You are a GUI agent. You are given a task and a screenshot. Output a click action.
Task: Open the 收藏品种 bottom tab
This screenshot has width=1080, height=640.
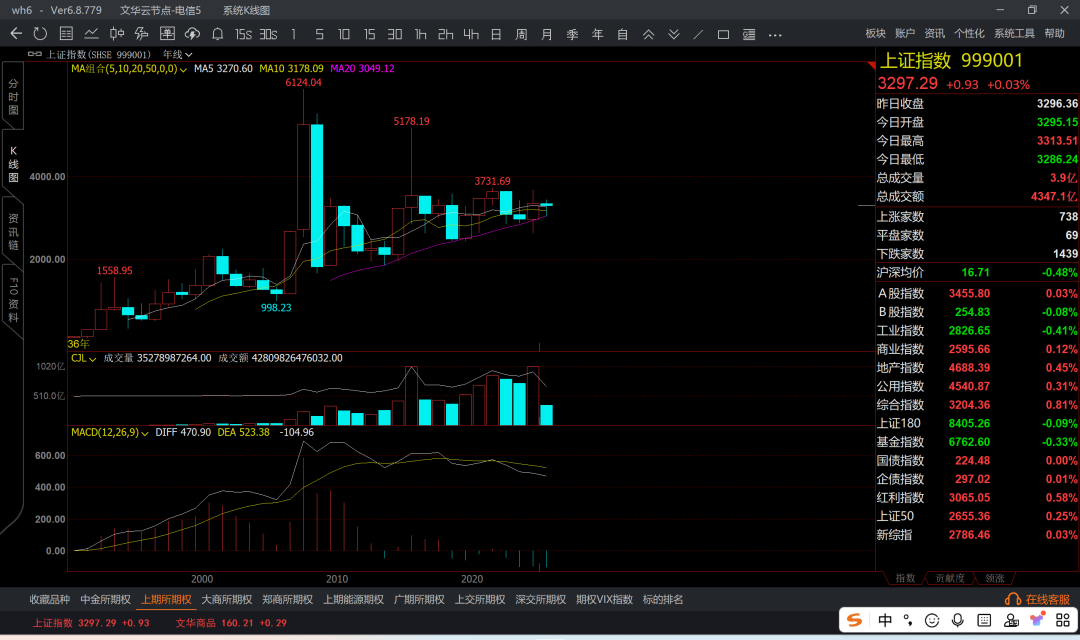tap(50, 599)
